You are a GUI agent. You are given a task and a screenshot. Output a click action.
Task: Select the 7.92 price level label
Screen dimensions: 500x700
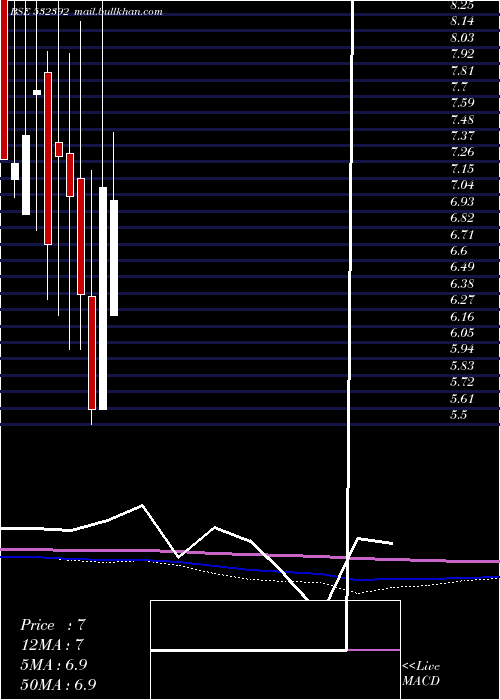click(x=462, y=54)
